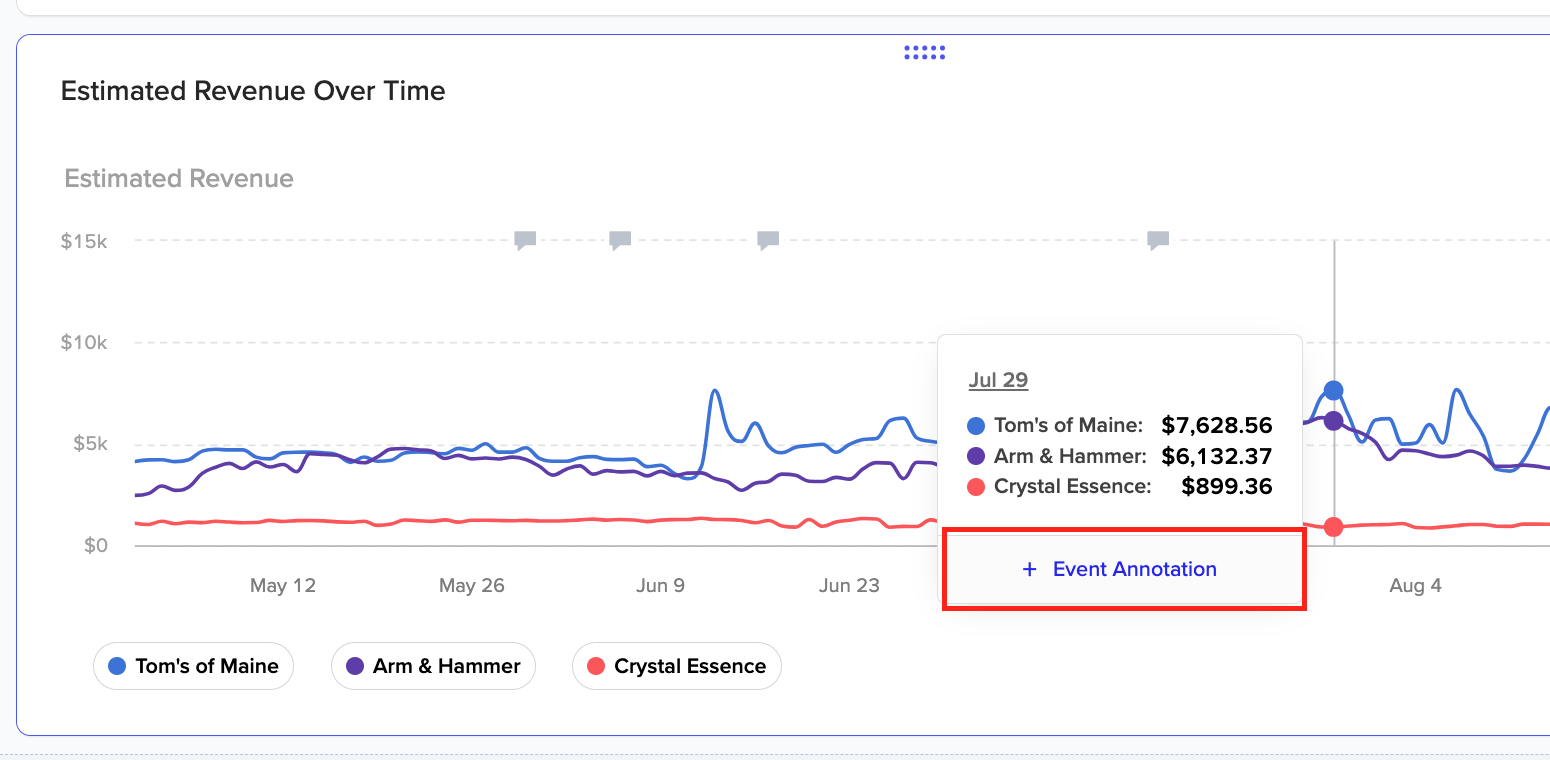Click the blue dot beside Tom's of Maine in tooltip
1550x760 pixels.
click(x=976, y=426)
